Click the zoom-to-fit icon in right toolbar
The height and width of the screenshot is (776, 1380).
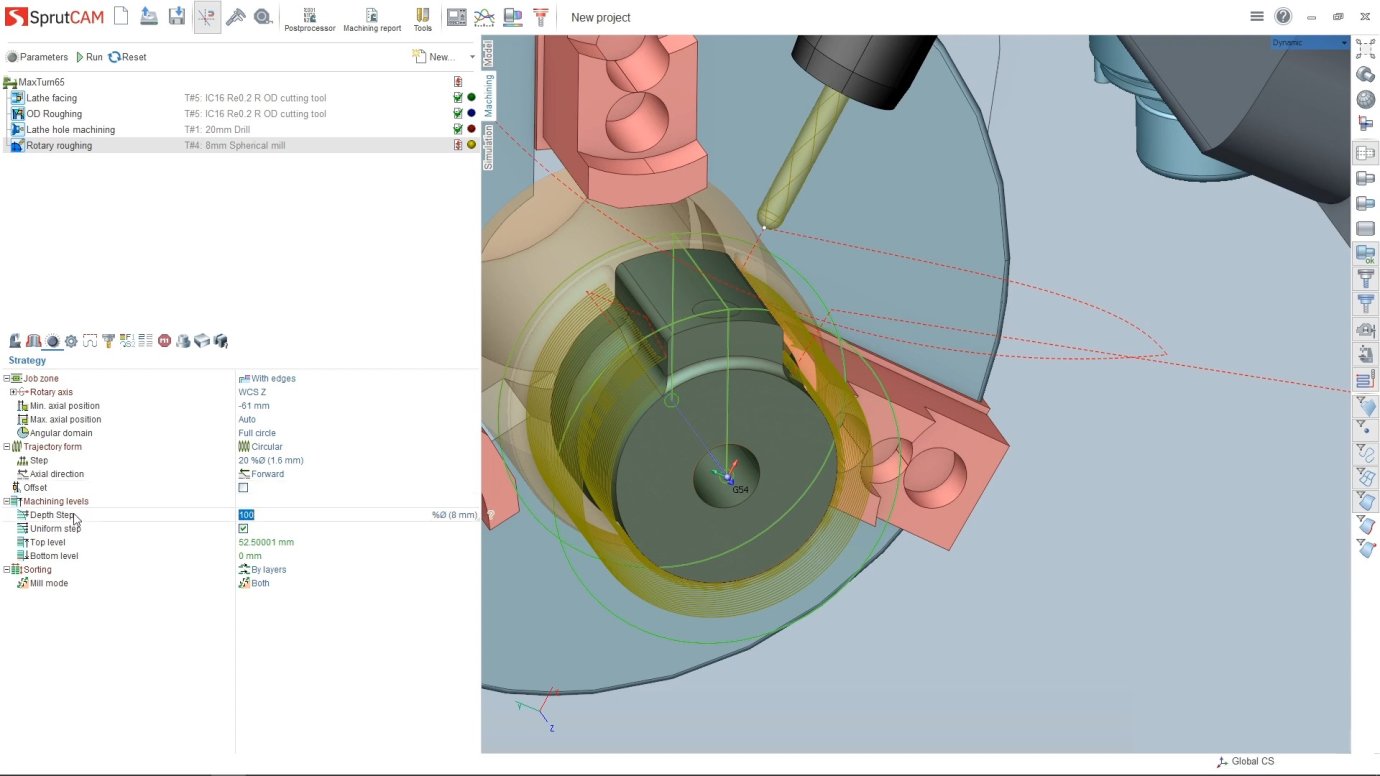[x=1365, y=50]
